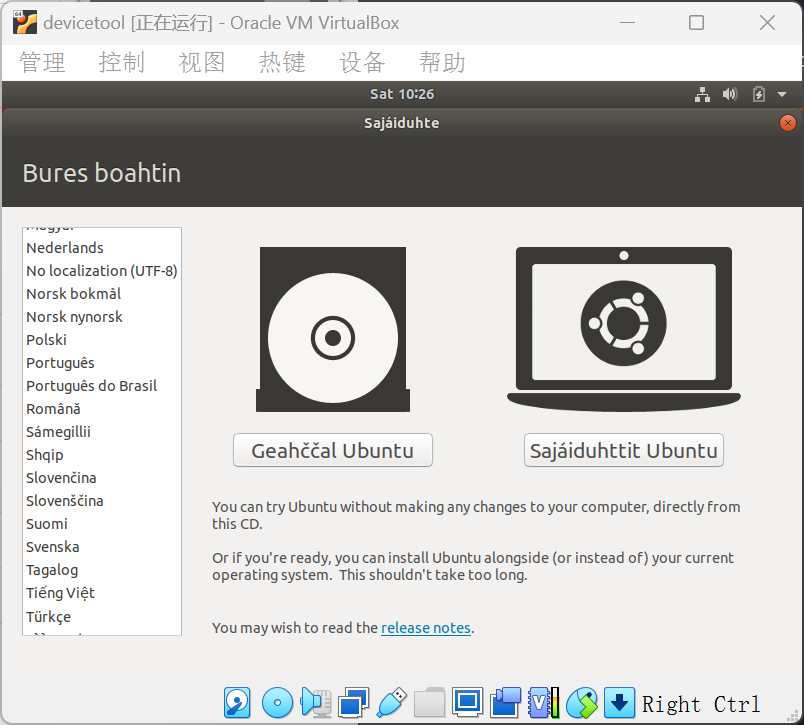Click the CD disc illustration above Geahččal Ubuntu
804x725 pixels.
333,329
